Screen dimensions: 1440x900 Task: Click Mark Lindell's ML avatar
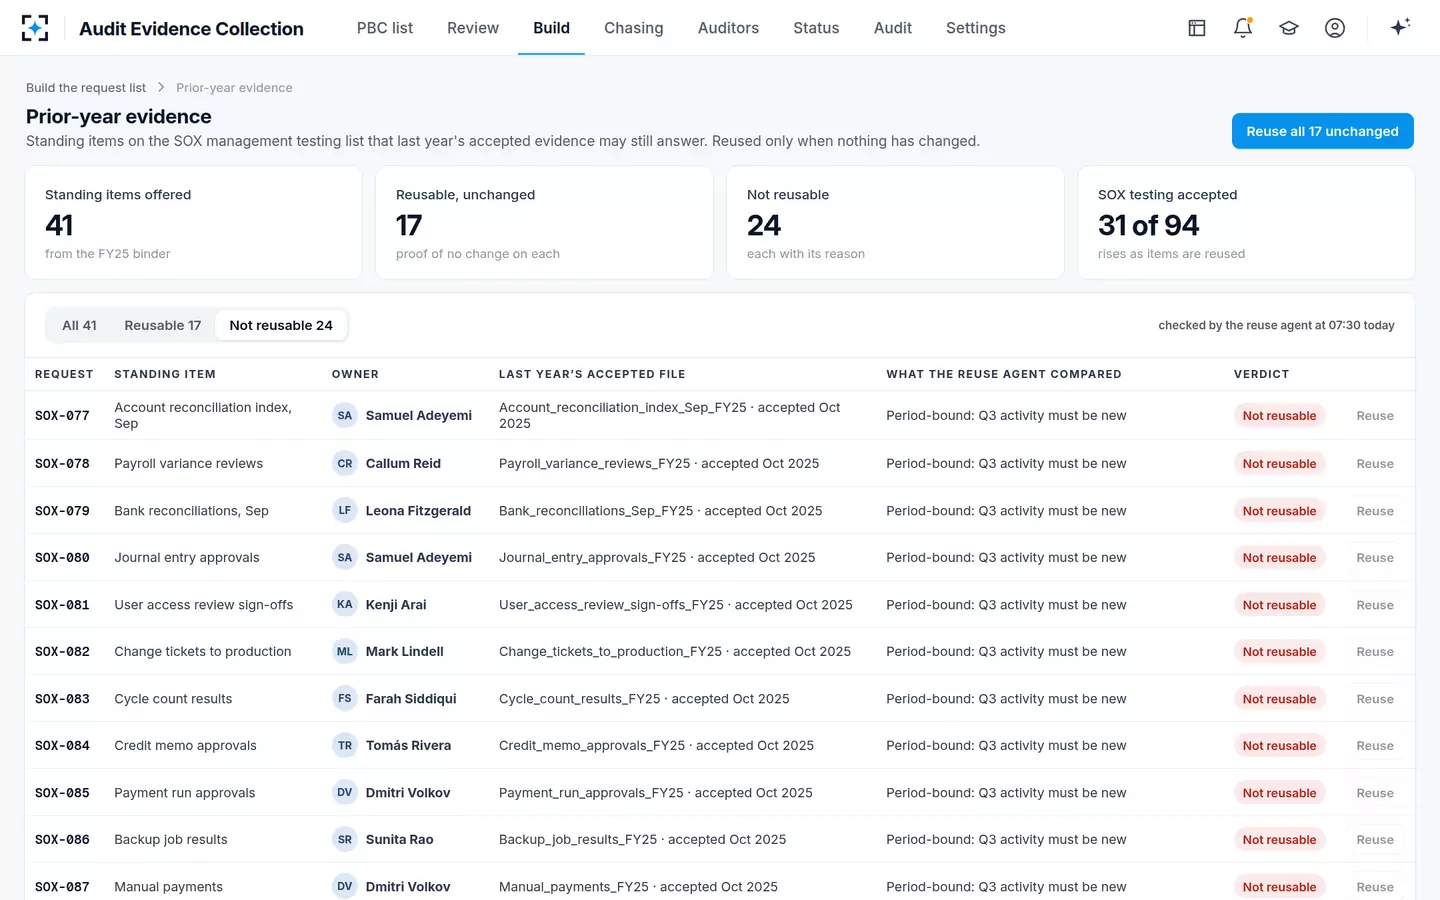(x=345, y=651)
